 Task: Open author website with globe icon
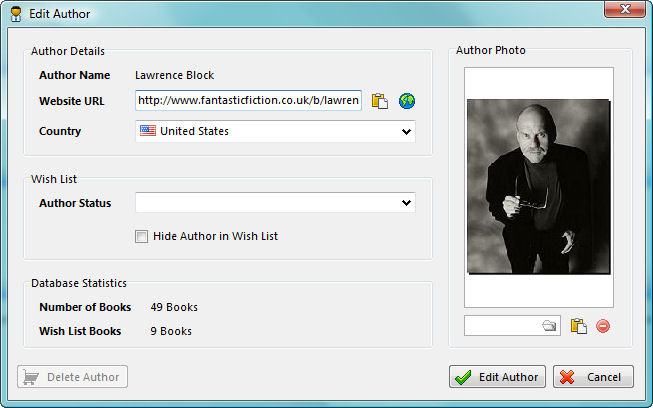click(x=407, y=101)
